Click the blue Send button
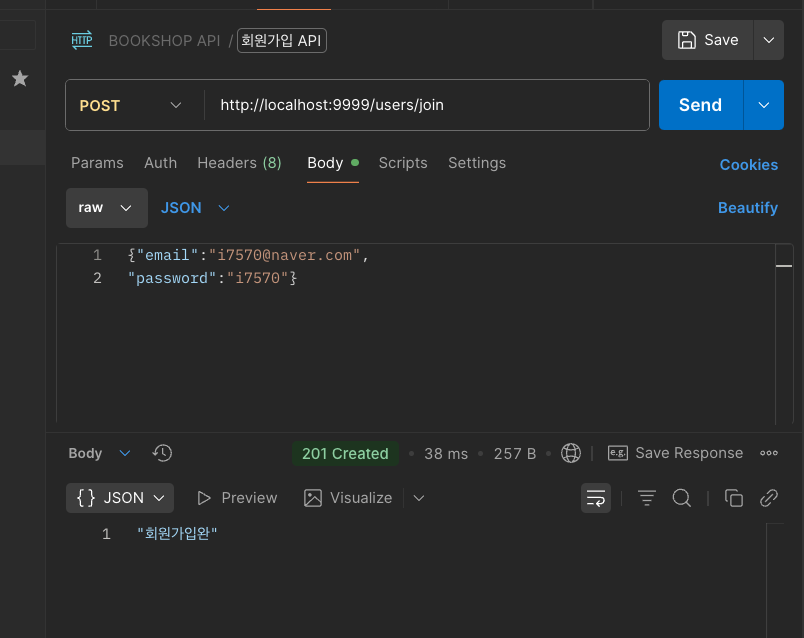 [700, 105]
